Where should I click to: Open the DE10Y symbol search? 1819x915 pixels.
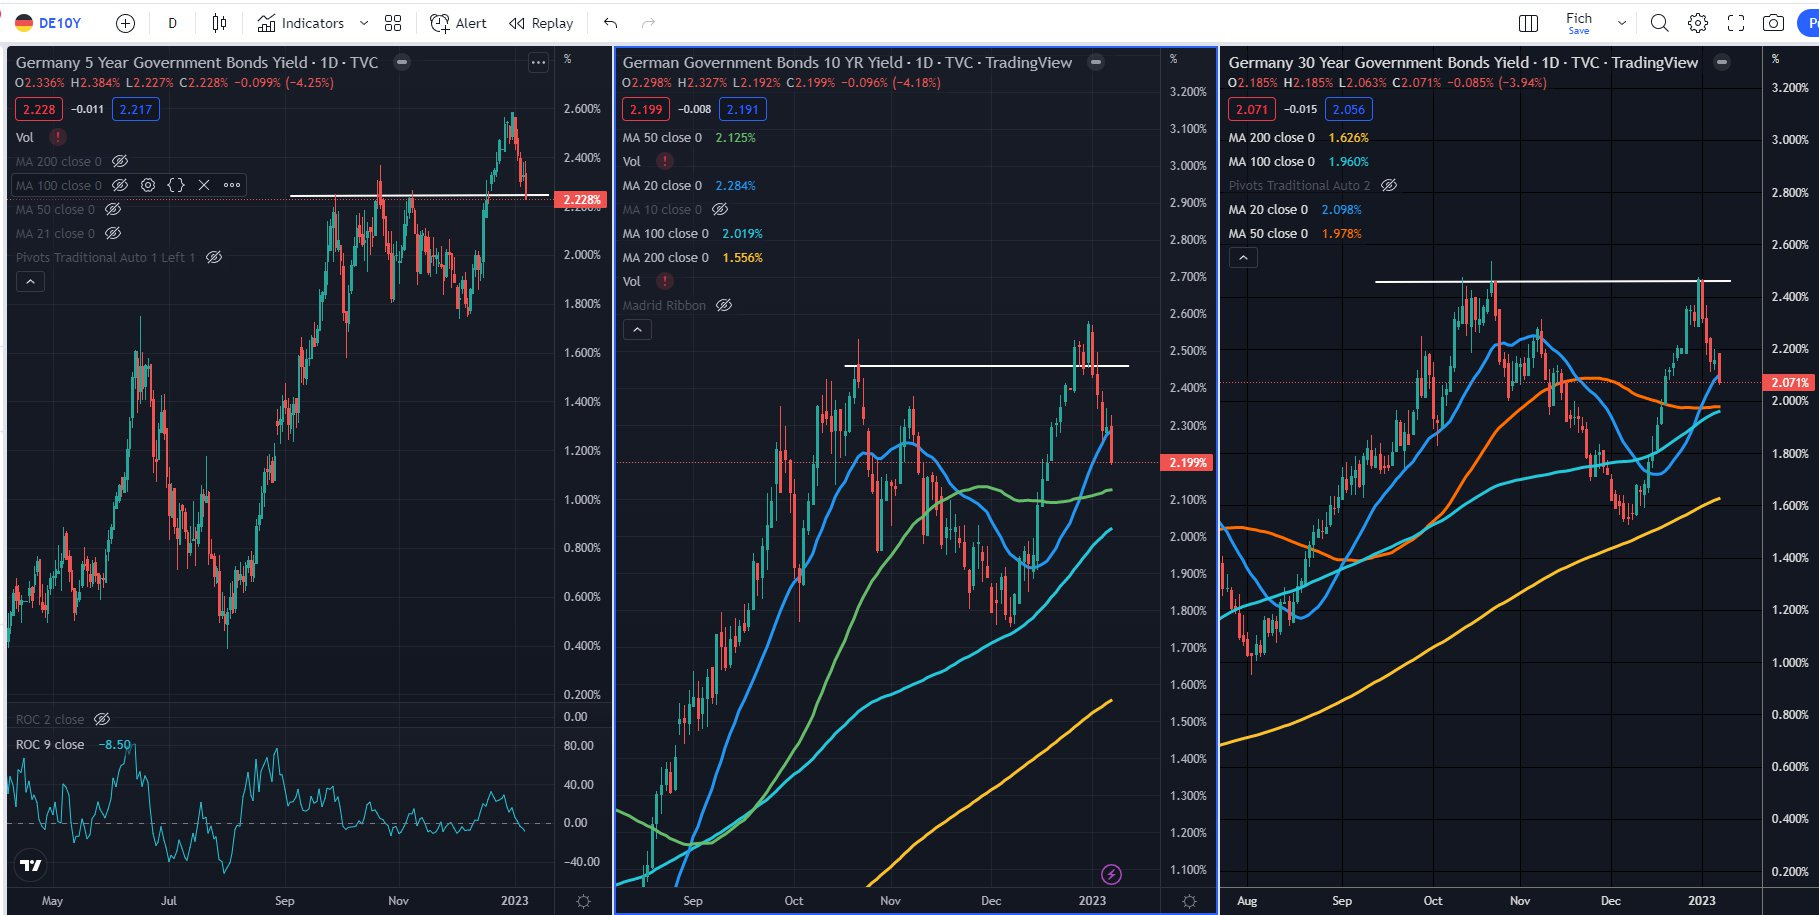pos(48,23)
